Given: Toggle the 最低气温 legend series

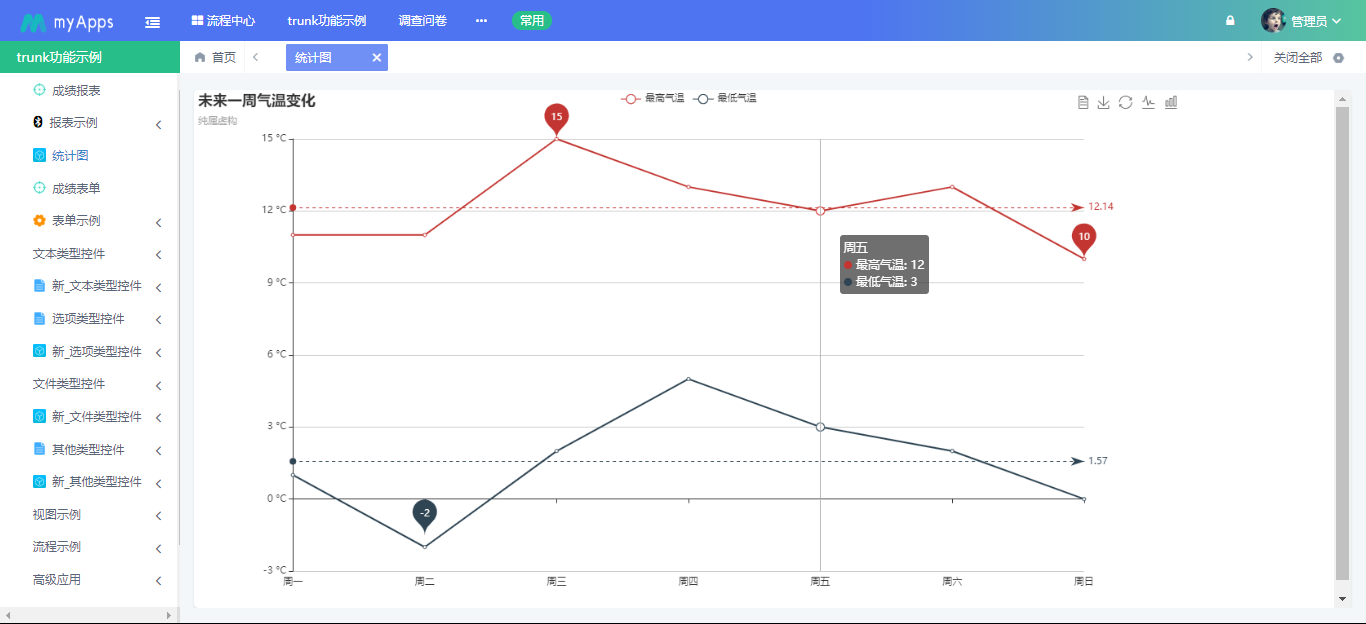Looking at the screenshot, I should pos(726,98).
